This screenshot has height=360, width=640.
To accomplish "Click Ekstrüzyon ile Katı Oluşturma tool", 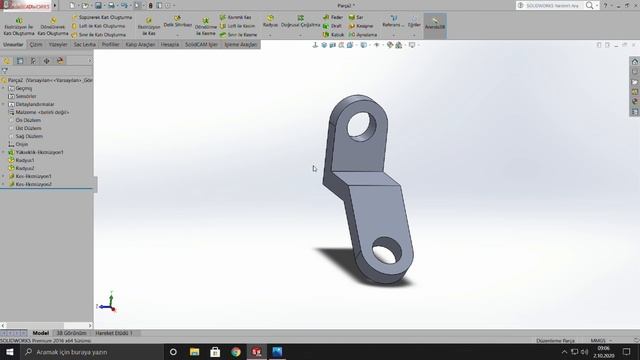I will [19, 27].
